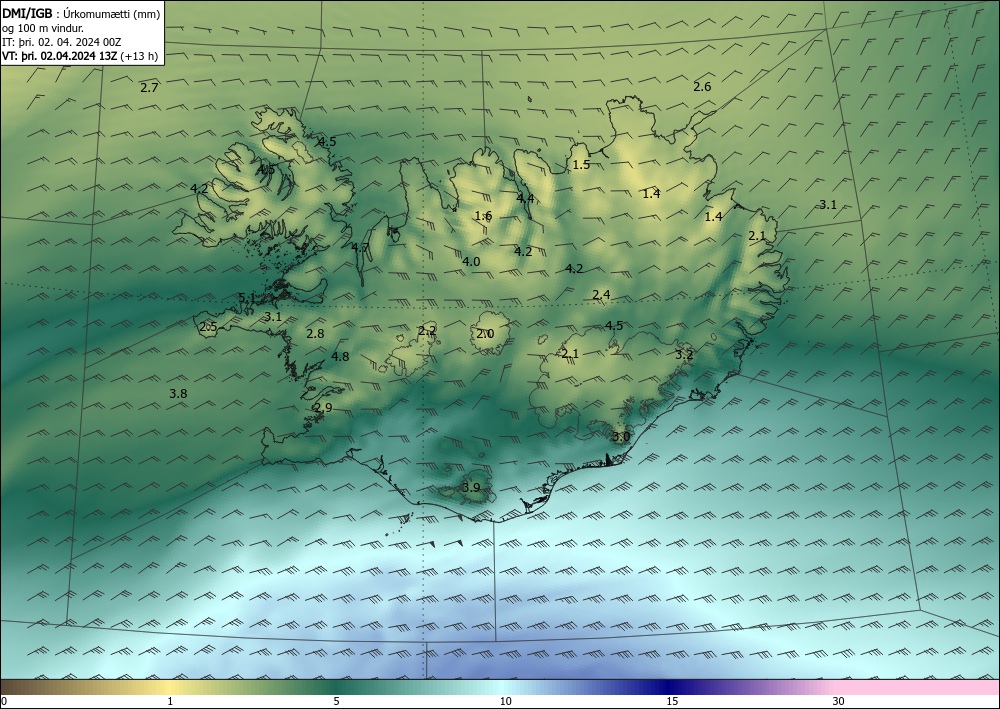Viewport: 1000px width, 709px height.
Task: Click the DMI/IGB Úrkomumætti (mm) title text
Action: coord(81,14)
